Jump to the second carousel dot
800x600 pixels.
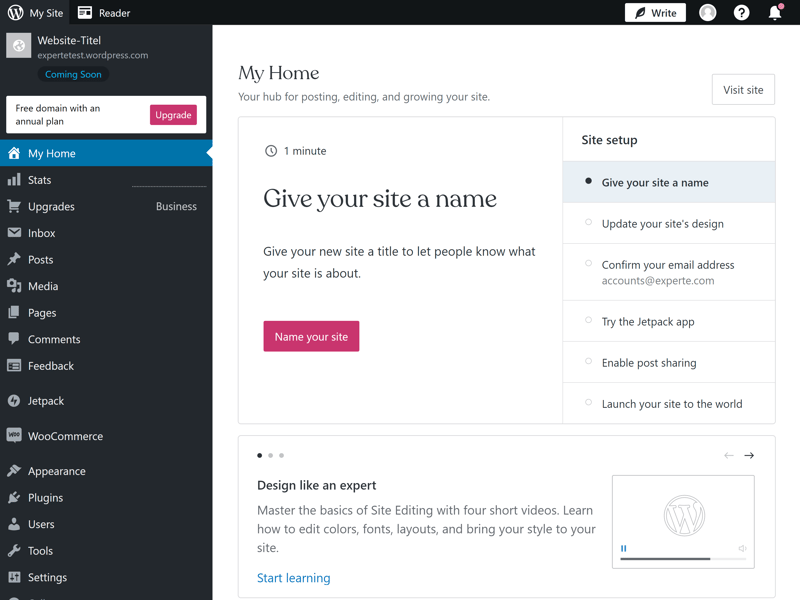(271, 456)
